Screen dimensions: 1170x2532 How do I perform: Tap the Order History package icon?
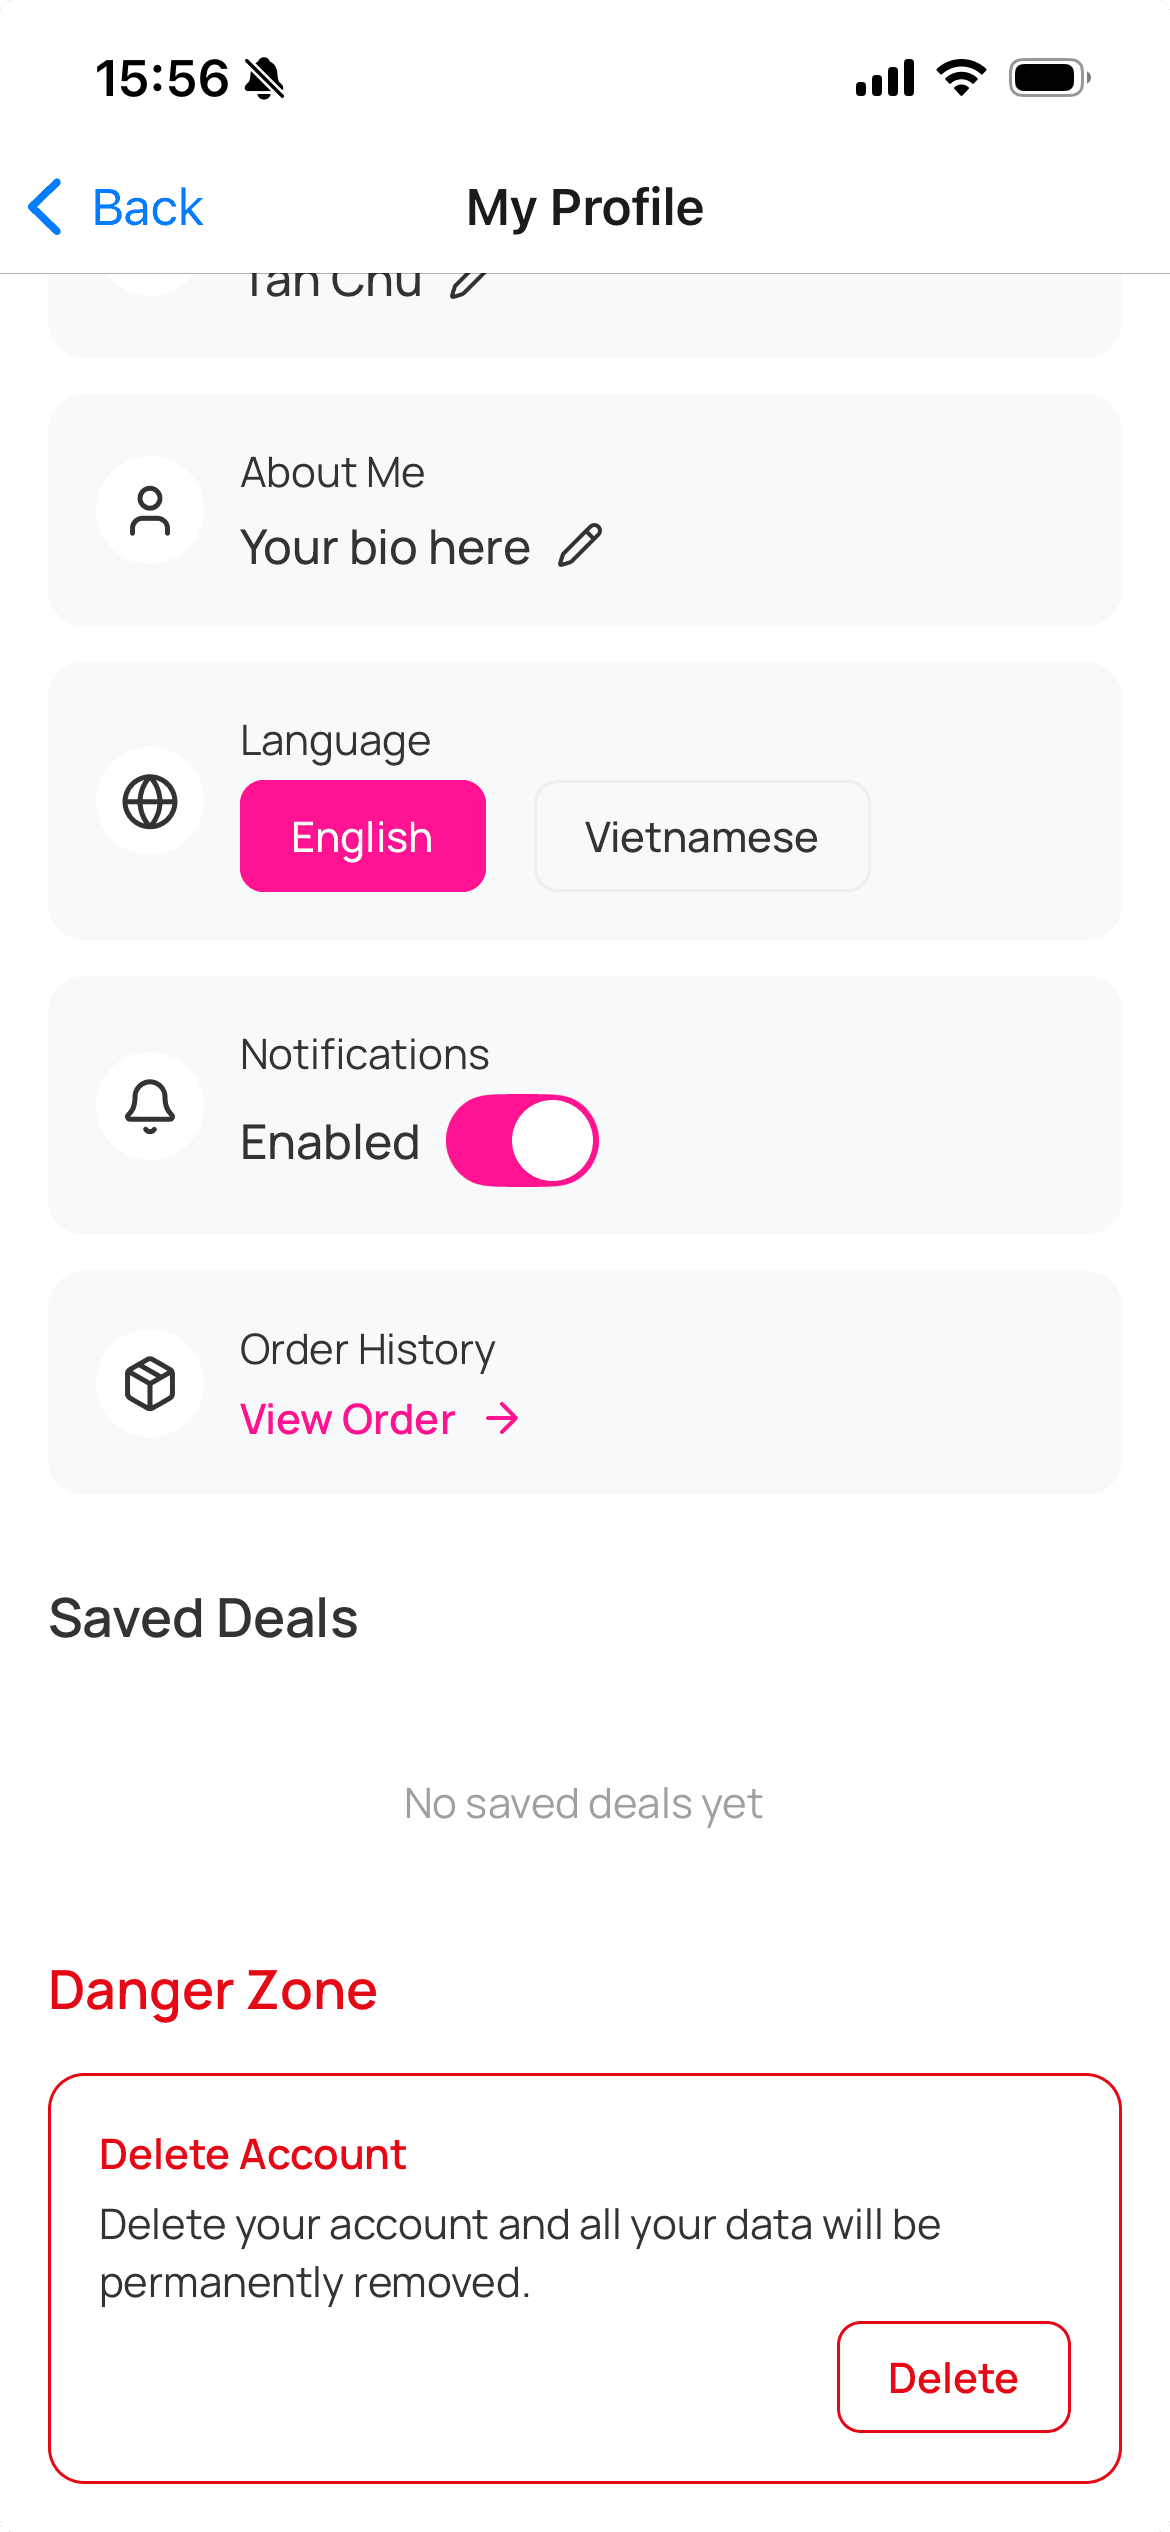coord(150,1383)
